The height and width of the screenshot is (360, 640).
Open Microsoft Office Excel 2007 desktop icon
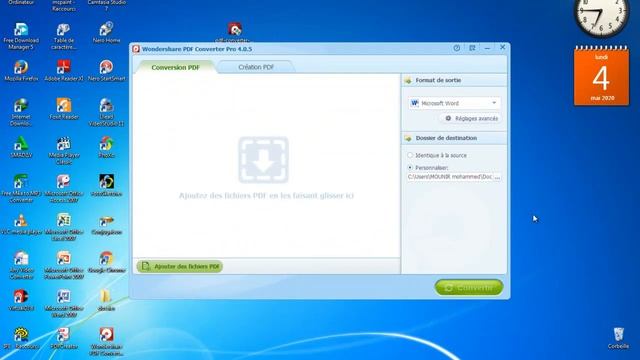coord(64,227)
